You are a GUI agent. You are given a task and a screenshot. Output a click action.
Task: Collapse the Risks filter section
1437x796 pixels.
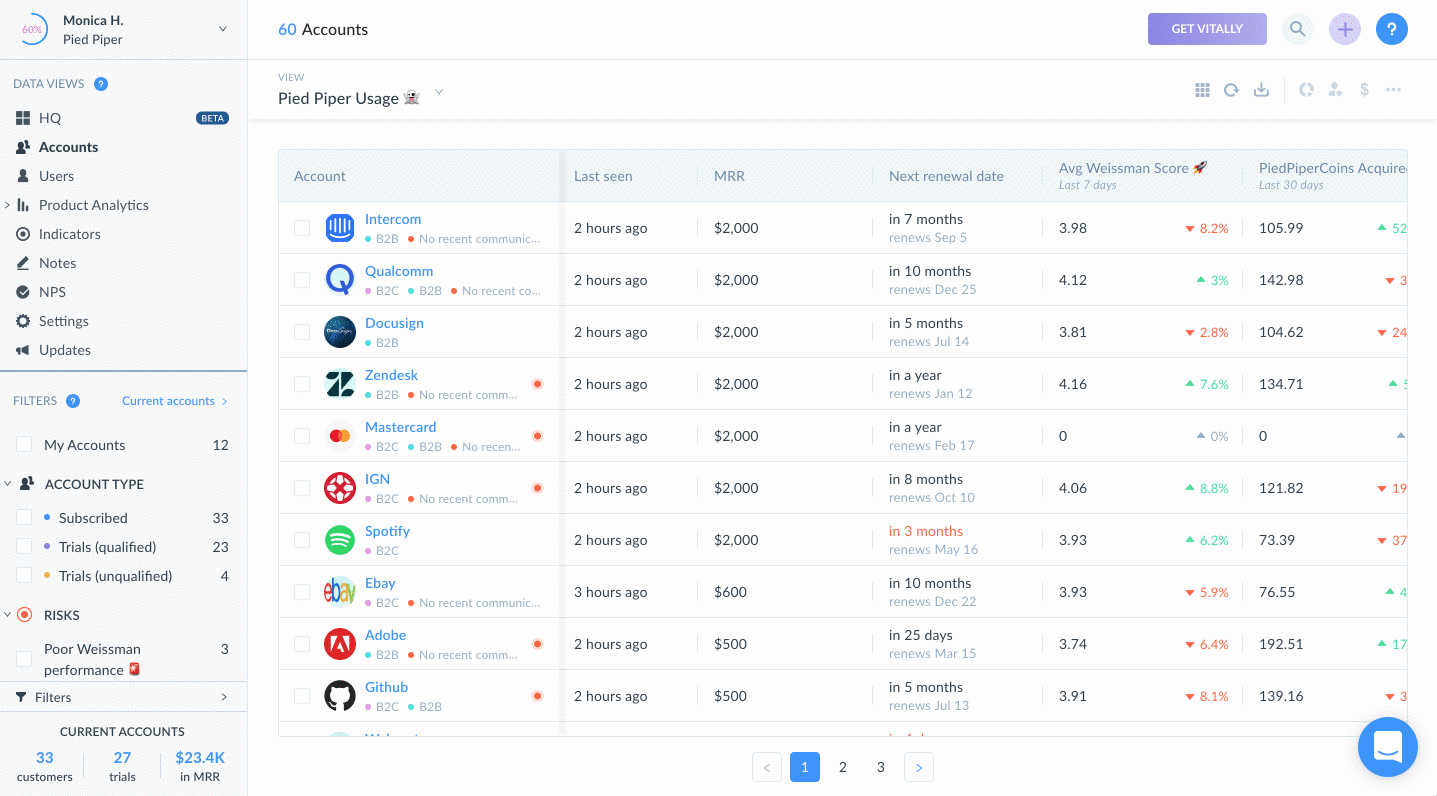click(8, 615)
